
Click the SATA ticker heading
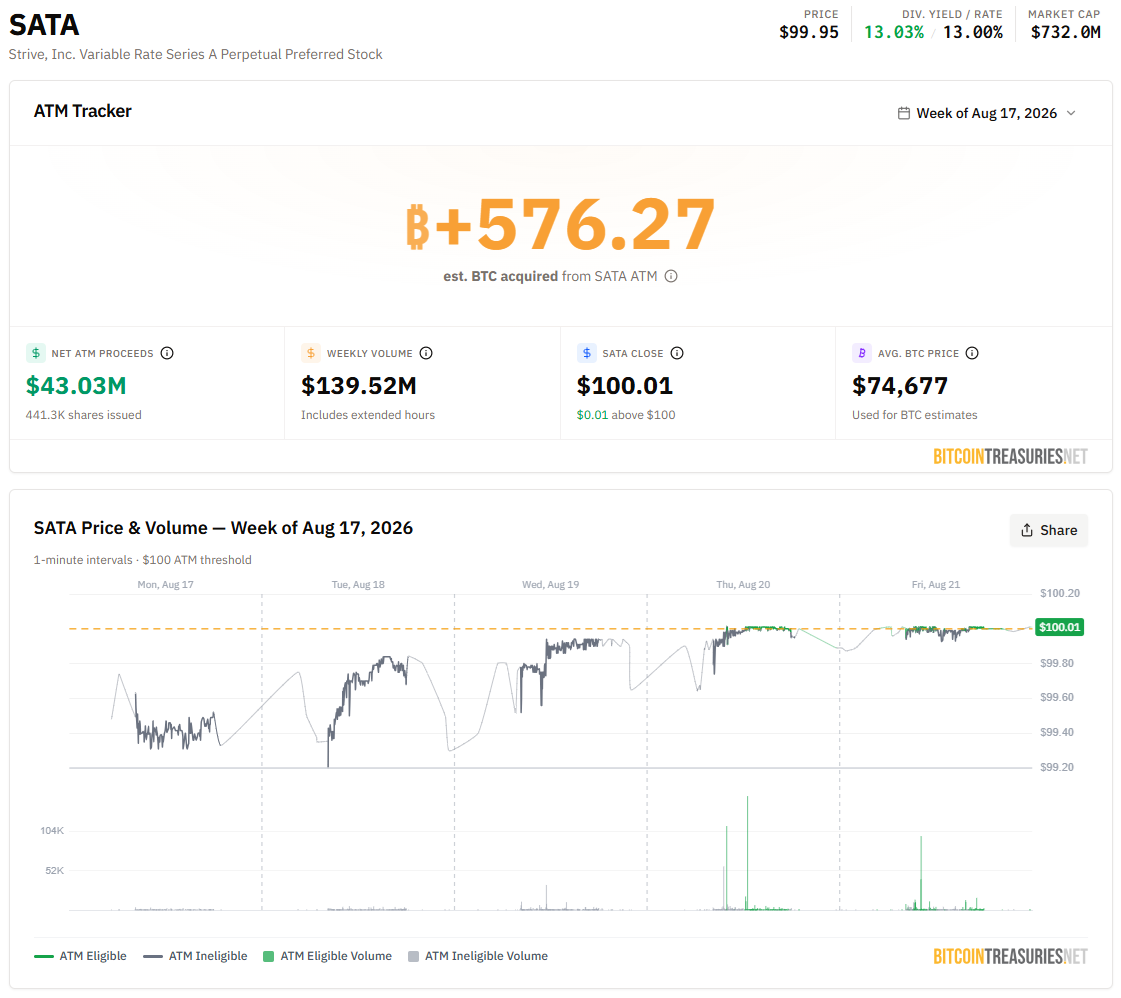44,25
